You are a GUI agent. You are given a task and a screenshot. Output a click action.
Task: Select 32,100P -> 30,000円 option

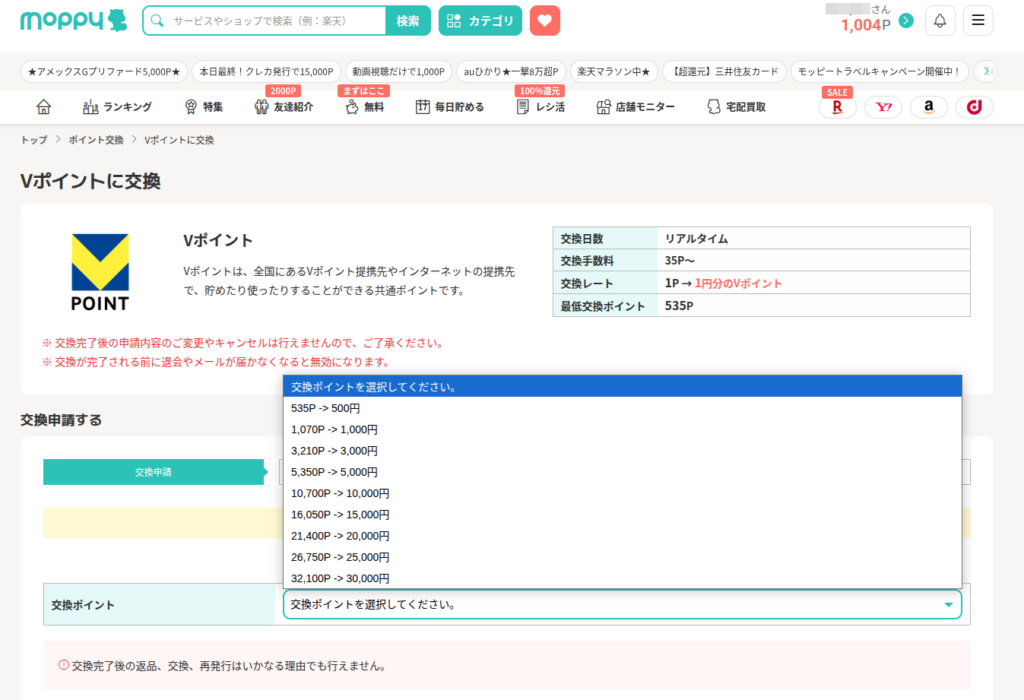340,578
